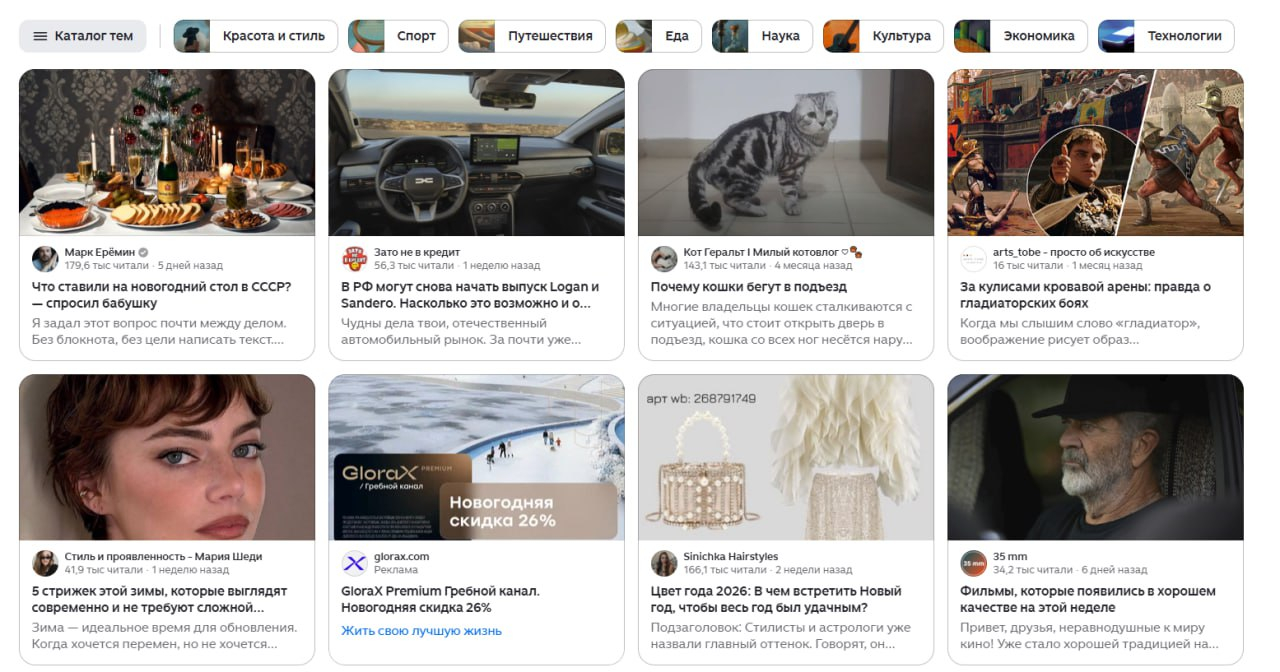
Task: Click Зато не в кредит channel avatar
Action: click(x=355, y=259)
